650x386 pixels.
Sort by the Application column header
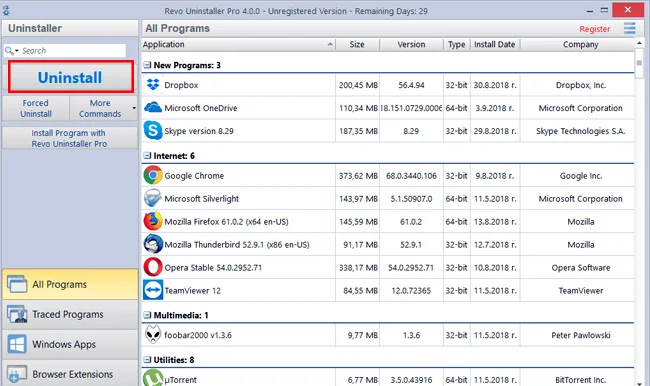pyautogui.click(x=238, y=44)
